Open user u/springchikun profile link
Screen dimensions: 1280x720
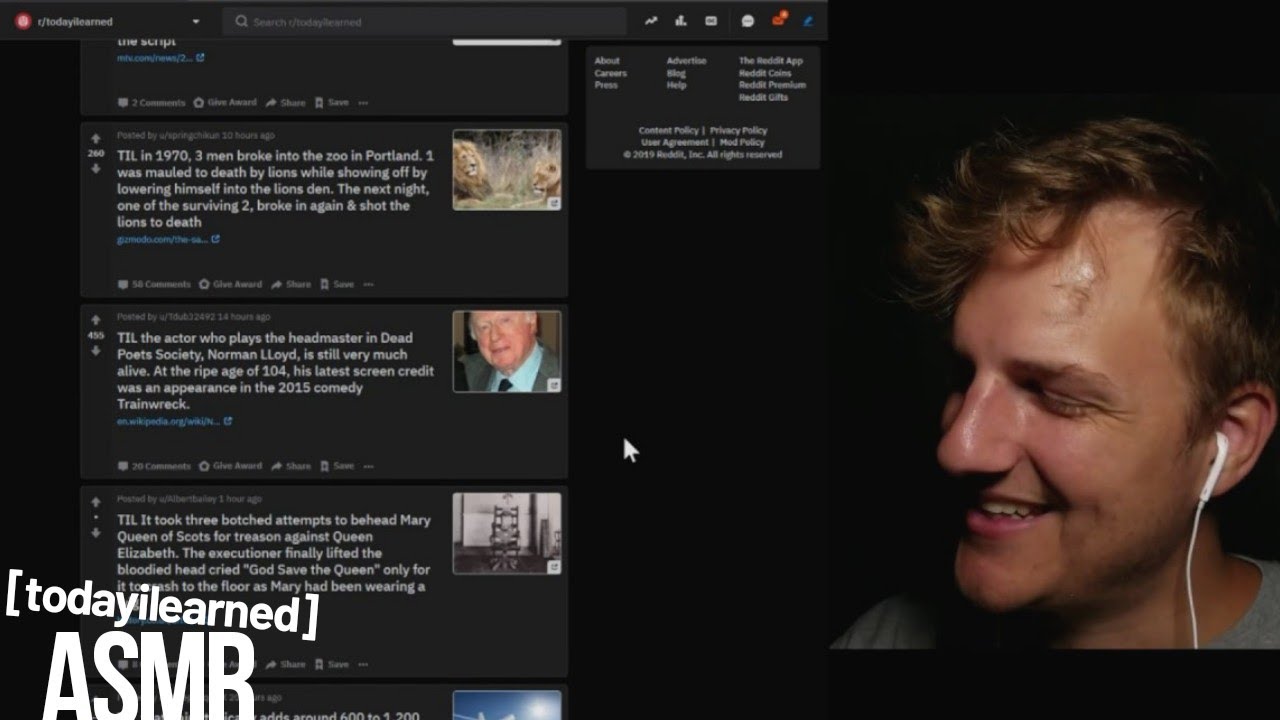[x=188, y=135]
